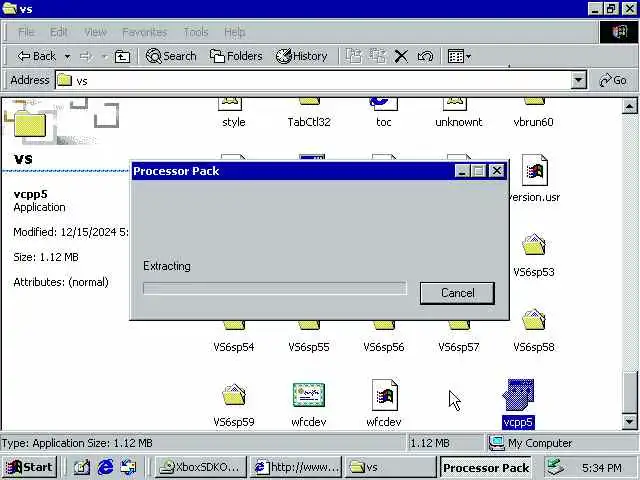This screenshot has width=640, height=480.
Task: Open the Favorites menu
Action: [145, 32]
